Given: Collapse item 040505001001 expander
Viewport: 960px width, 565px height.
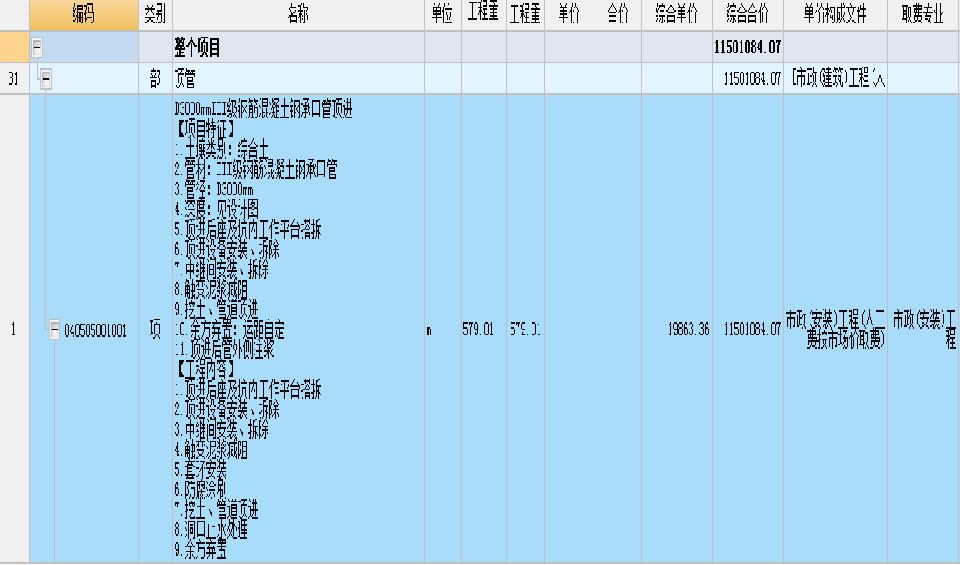Looking at the screenshot, I should click(54, 330).
